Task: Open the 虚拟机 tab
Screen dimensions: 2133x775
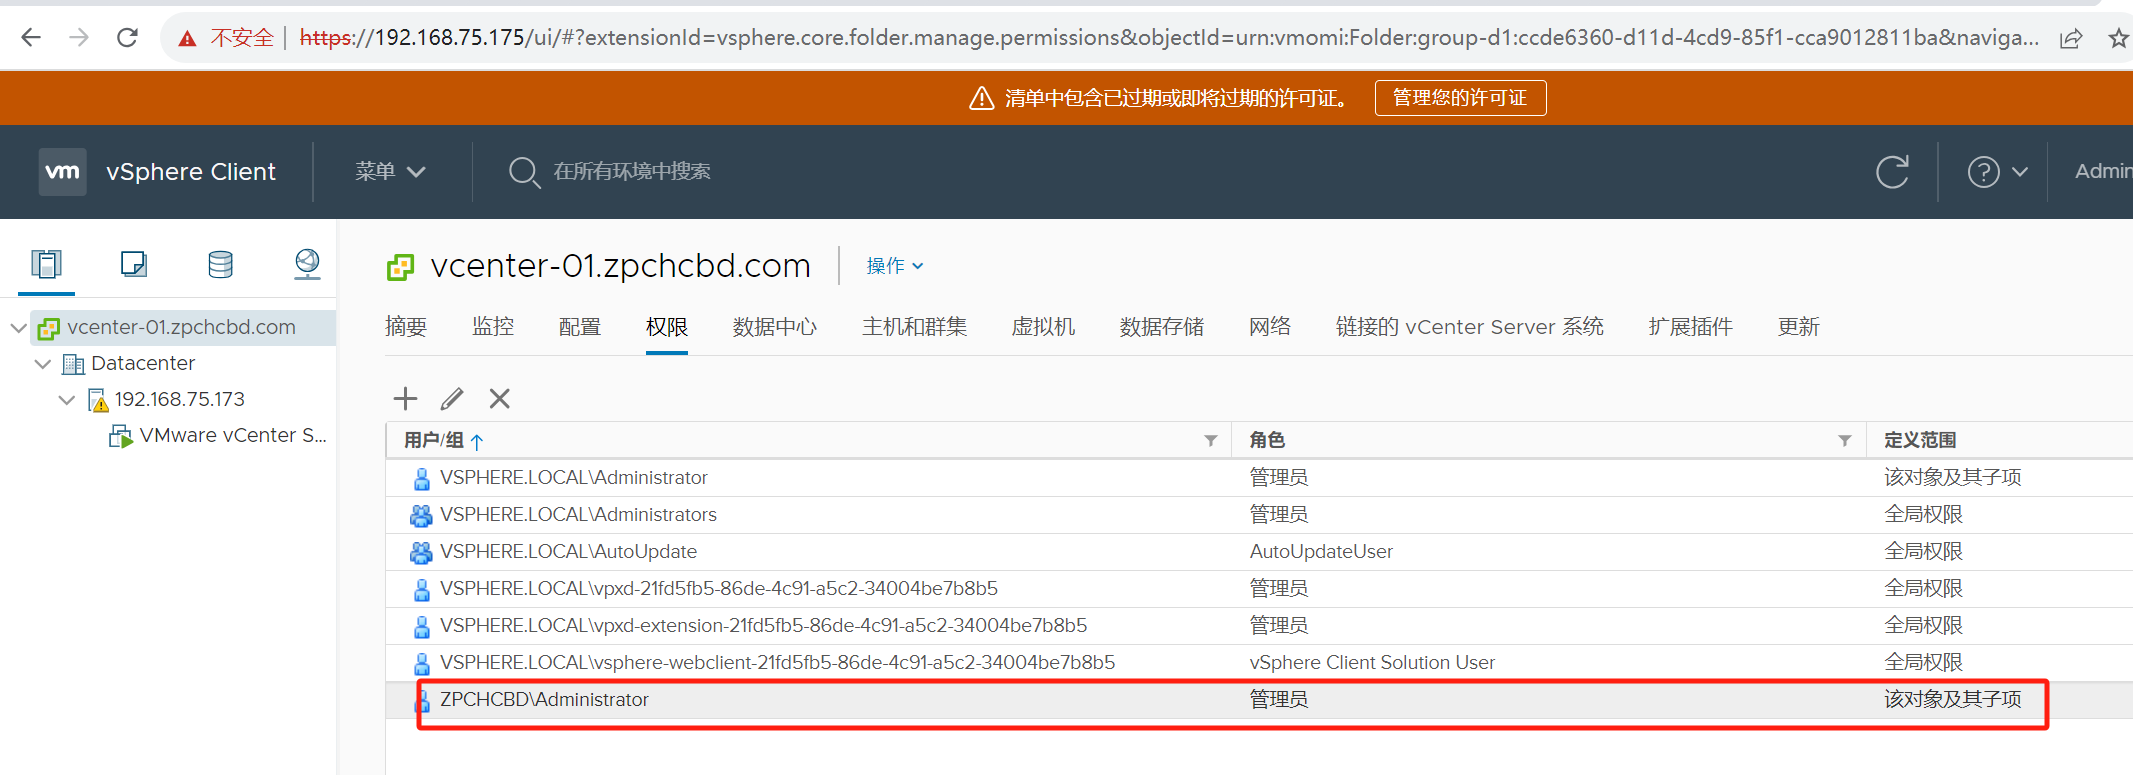Action: 1043,327
